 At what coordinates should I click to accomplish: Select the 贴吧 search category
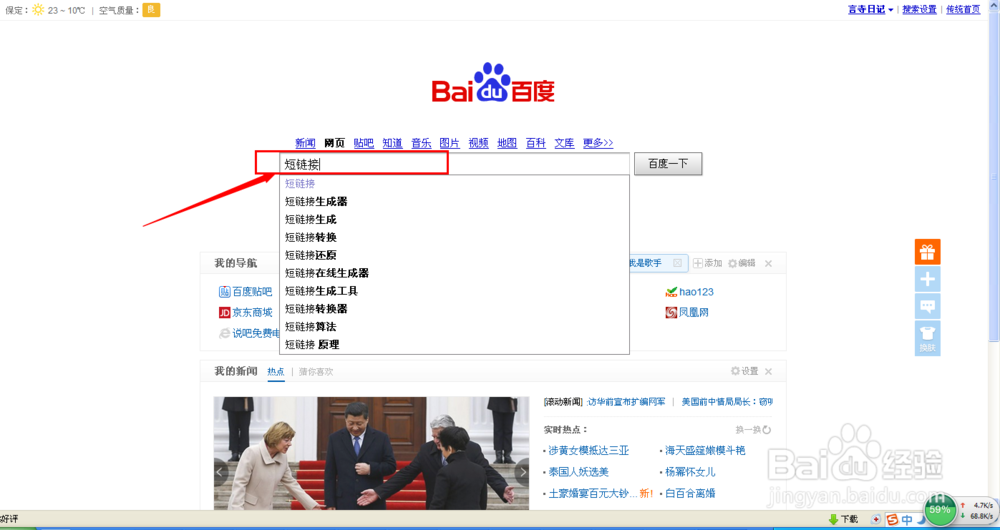coord(364,143)
